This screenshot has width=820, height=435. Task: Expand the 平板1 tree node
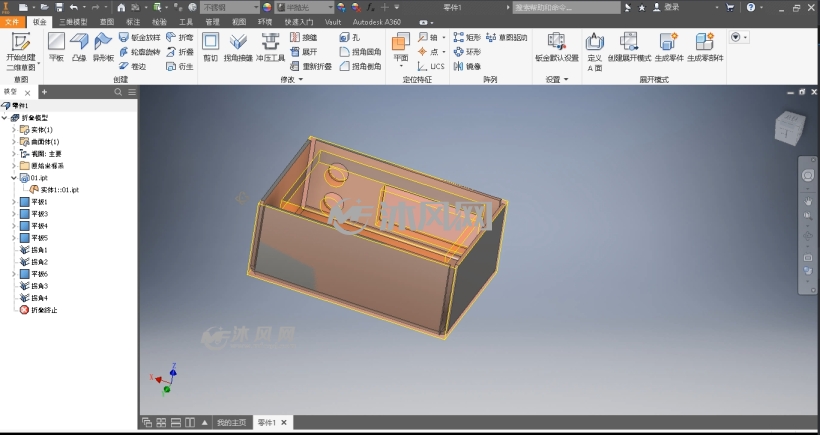14,202
